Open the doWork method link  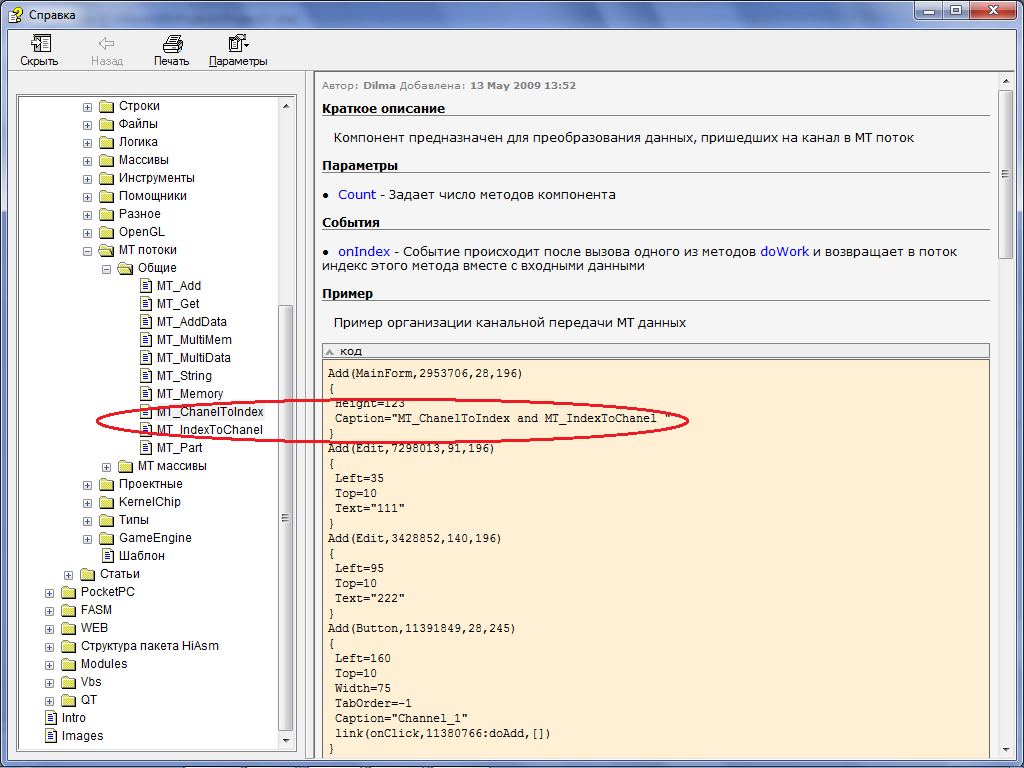(x=784, y=252)
